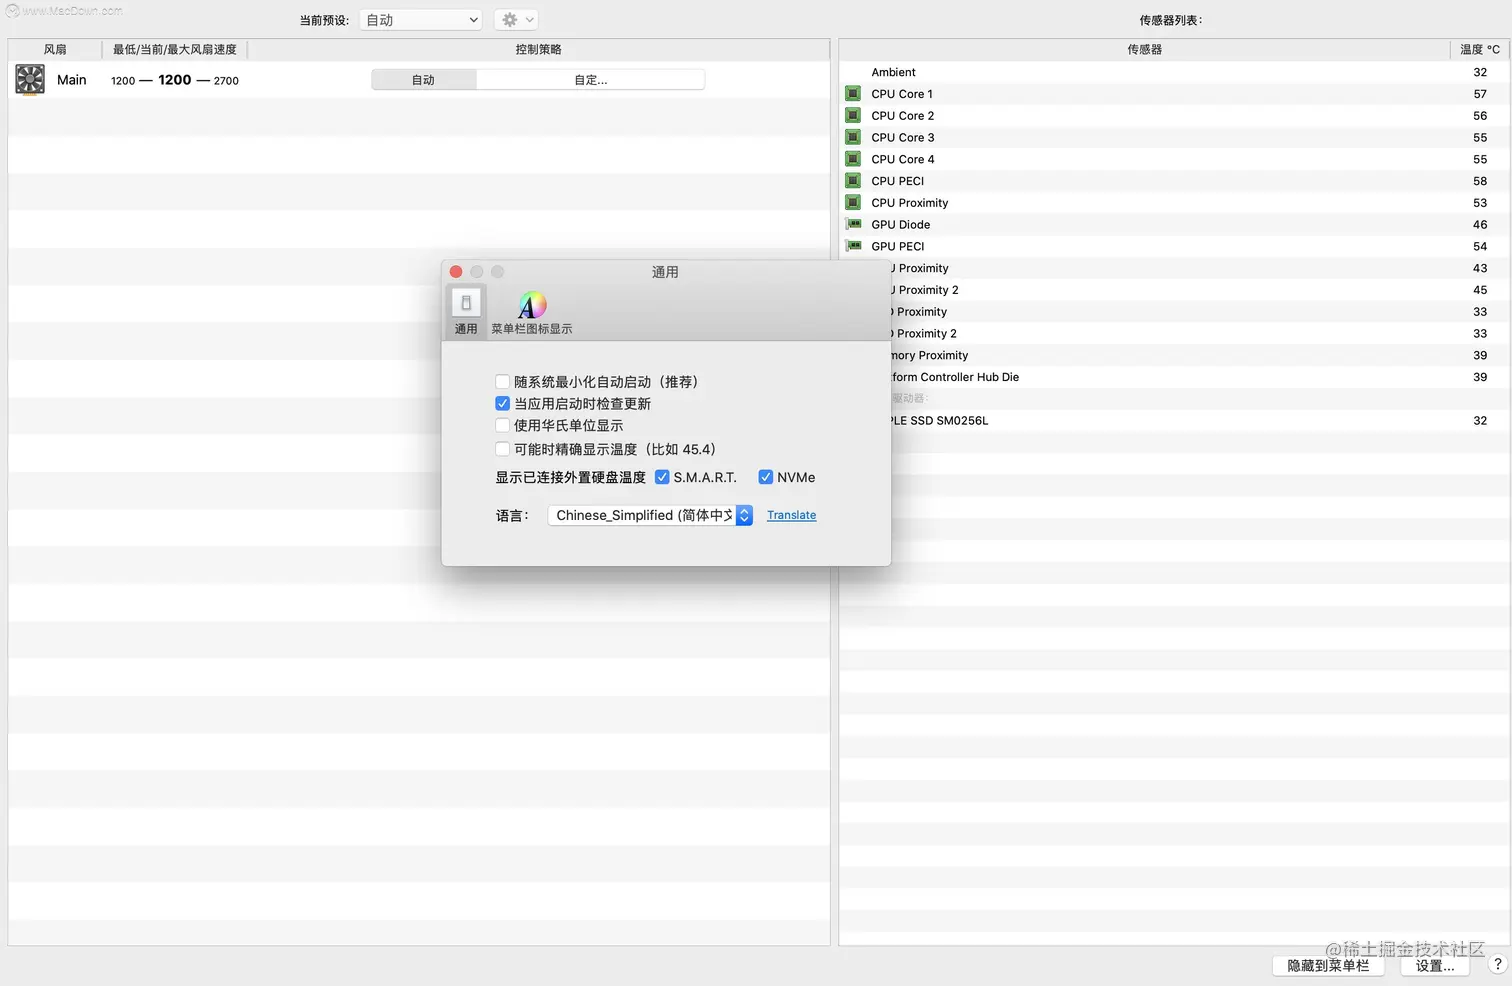
Task: Click the CPU PECI sensor icon
Action: tap(853, 180)
